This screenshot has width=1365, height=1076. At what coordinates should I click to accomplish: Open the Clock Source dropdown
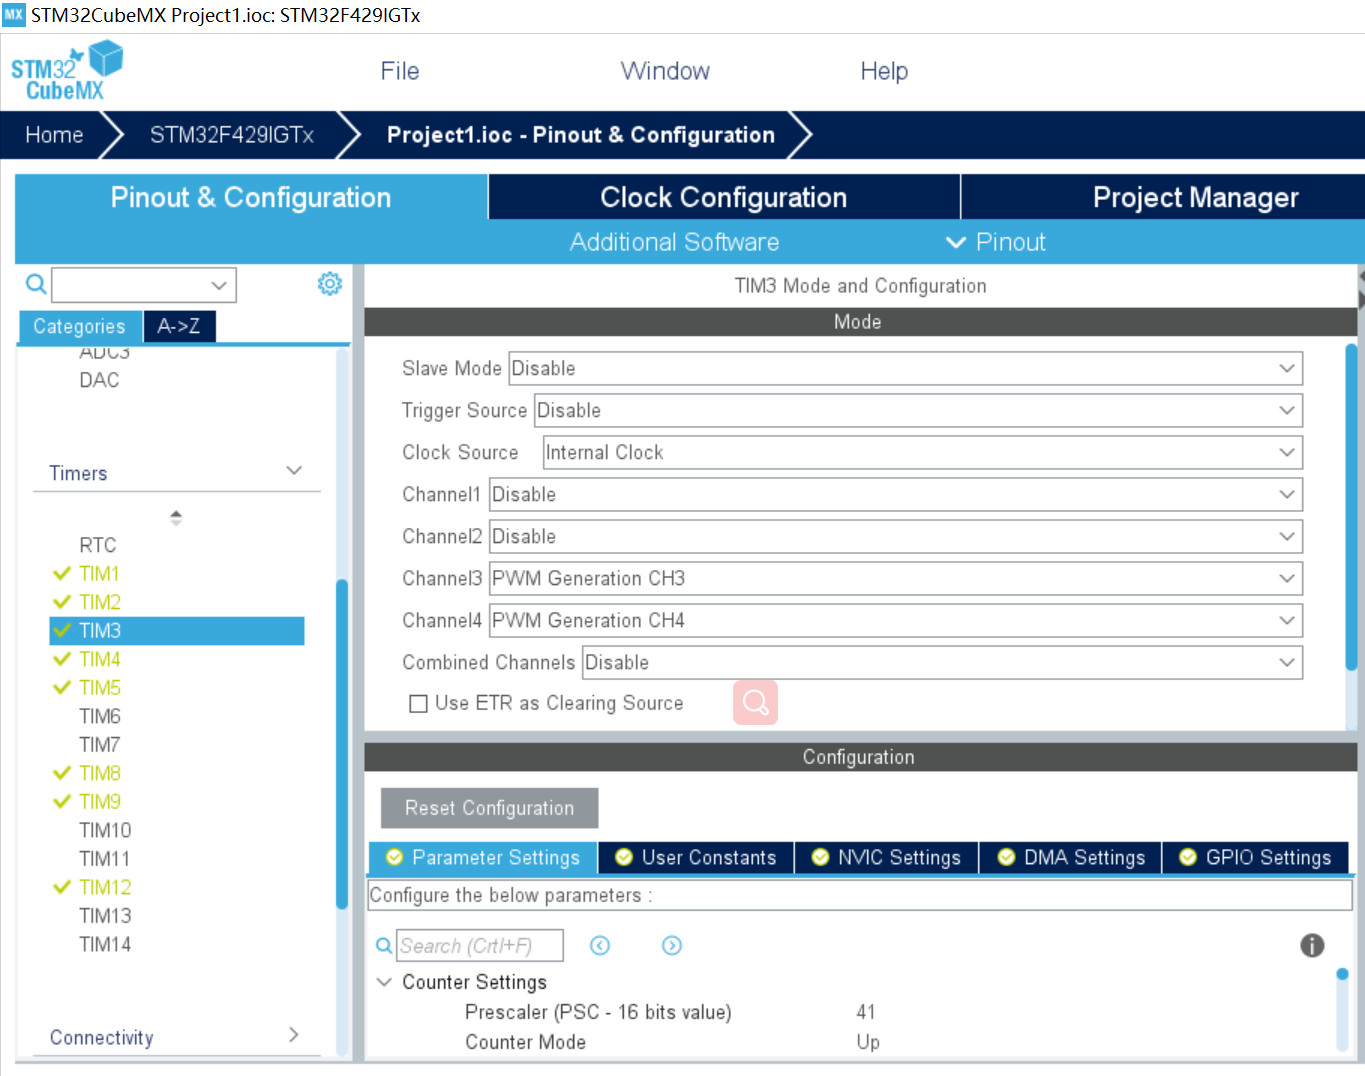tap(922, 452)
